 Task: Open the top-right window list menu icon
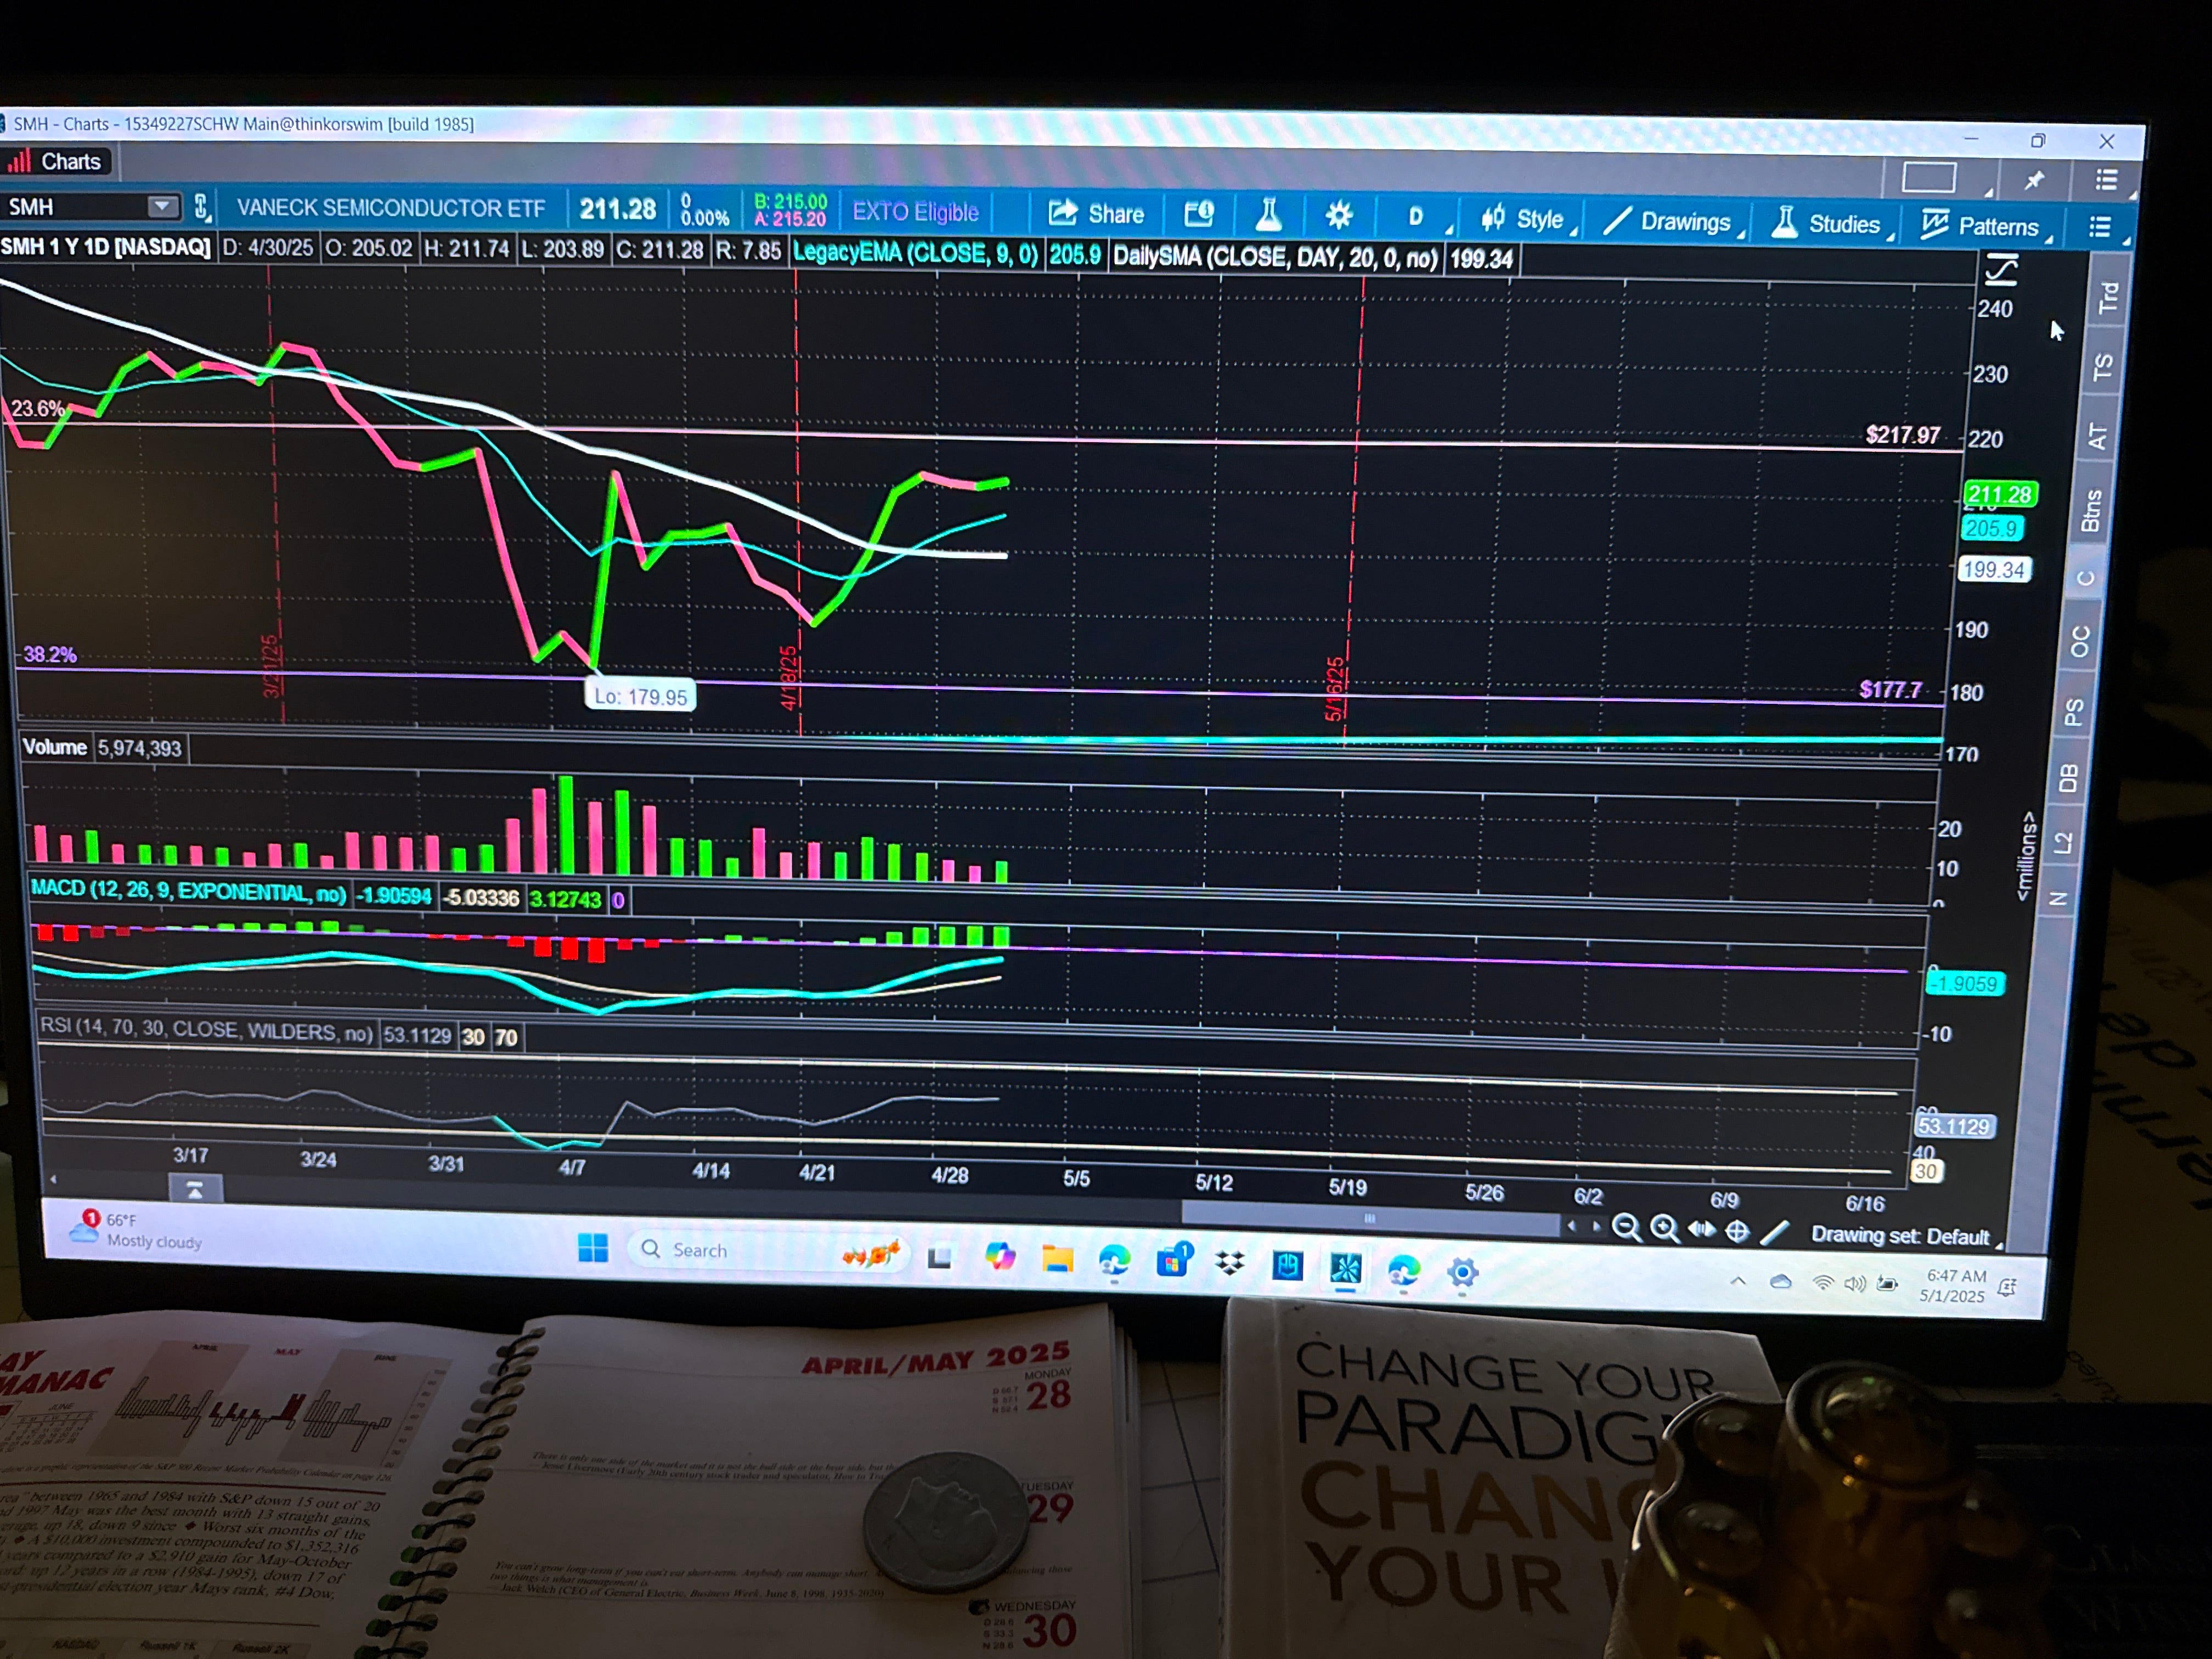point(2107,180)
